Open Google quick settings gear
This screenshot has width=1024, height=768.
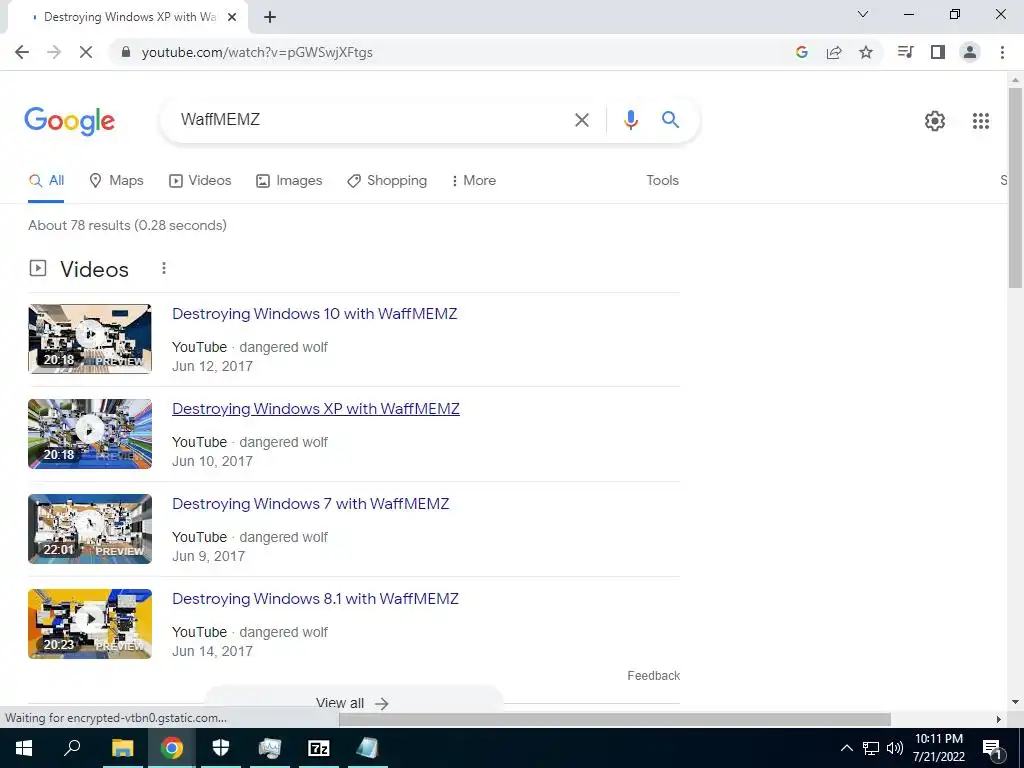935,121
